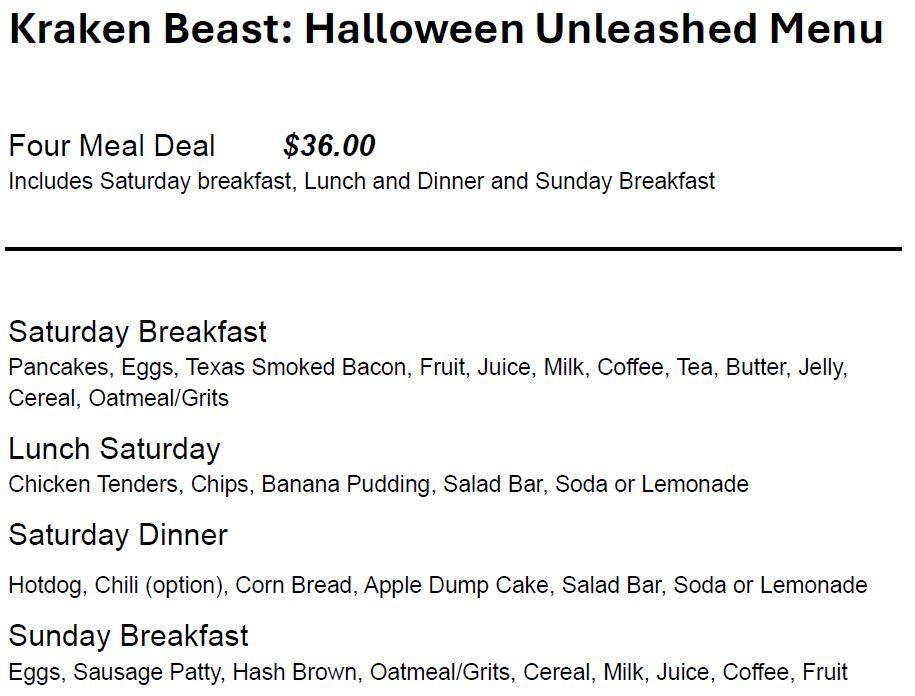This screenshot has width=915, height=696.
Task: Select the Lunch Saturday heading
Action: 114,449
